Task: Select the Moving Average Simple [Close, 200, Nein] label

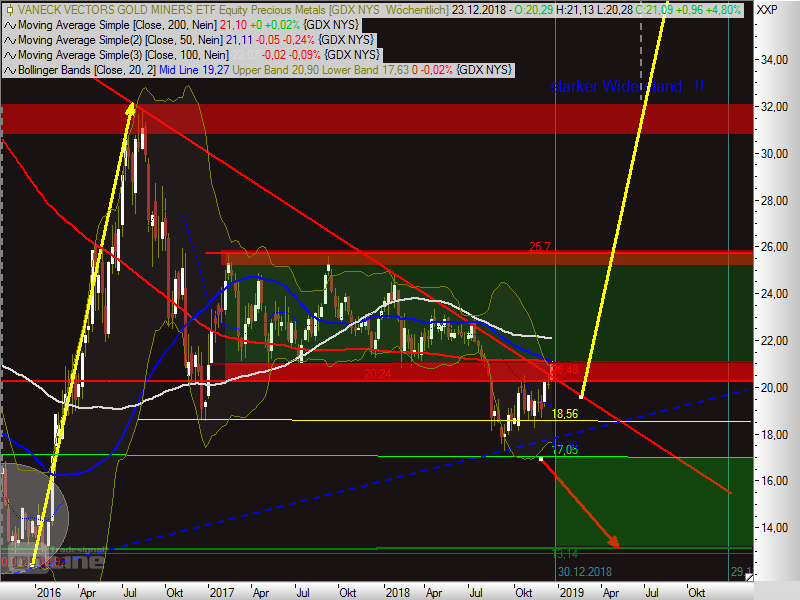Action: click(x=117, y=25)
